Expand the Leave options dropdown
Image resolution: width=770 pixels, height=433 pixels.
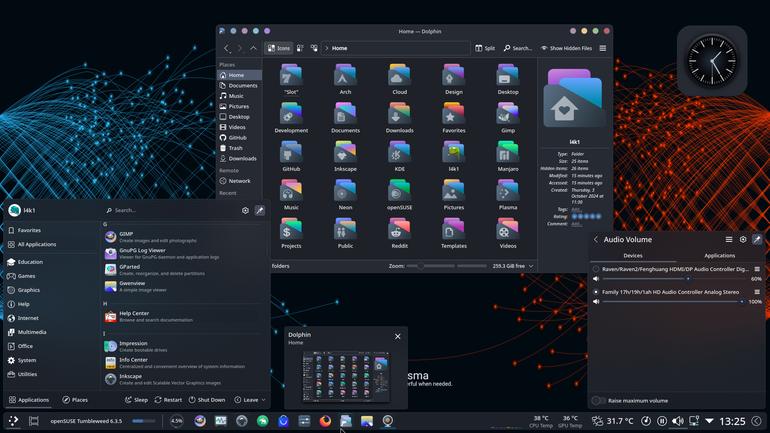click(250, 400)
